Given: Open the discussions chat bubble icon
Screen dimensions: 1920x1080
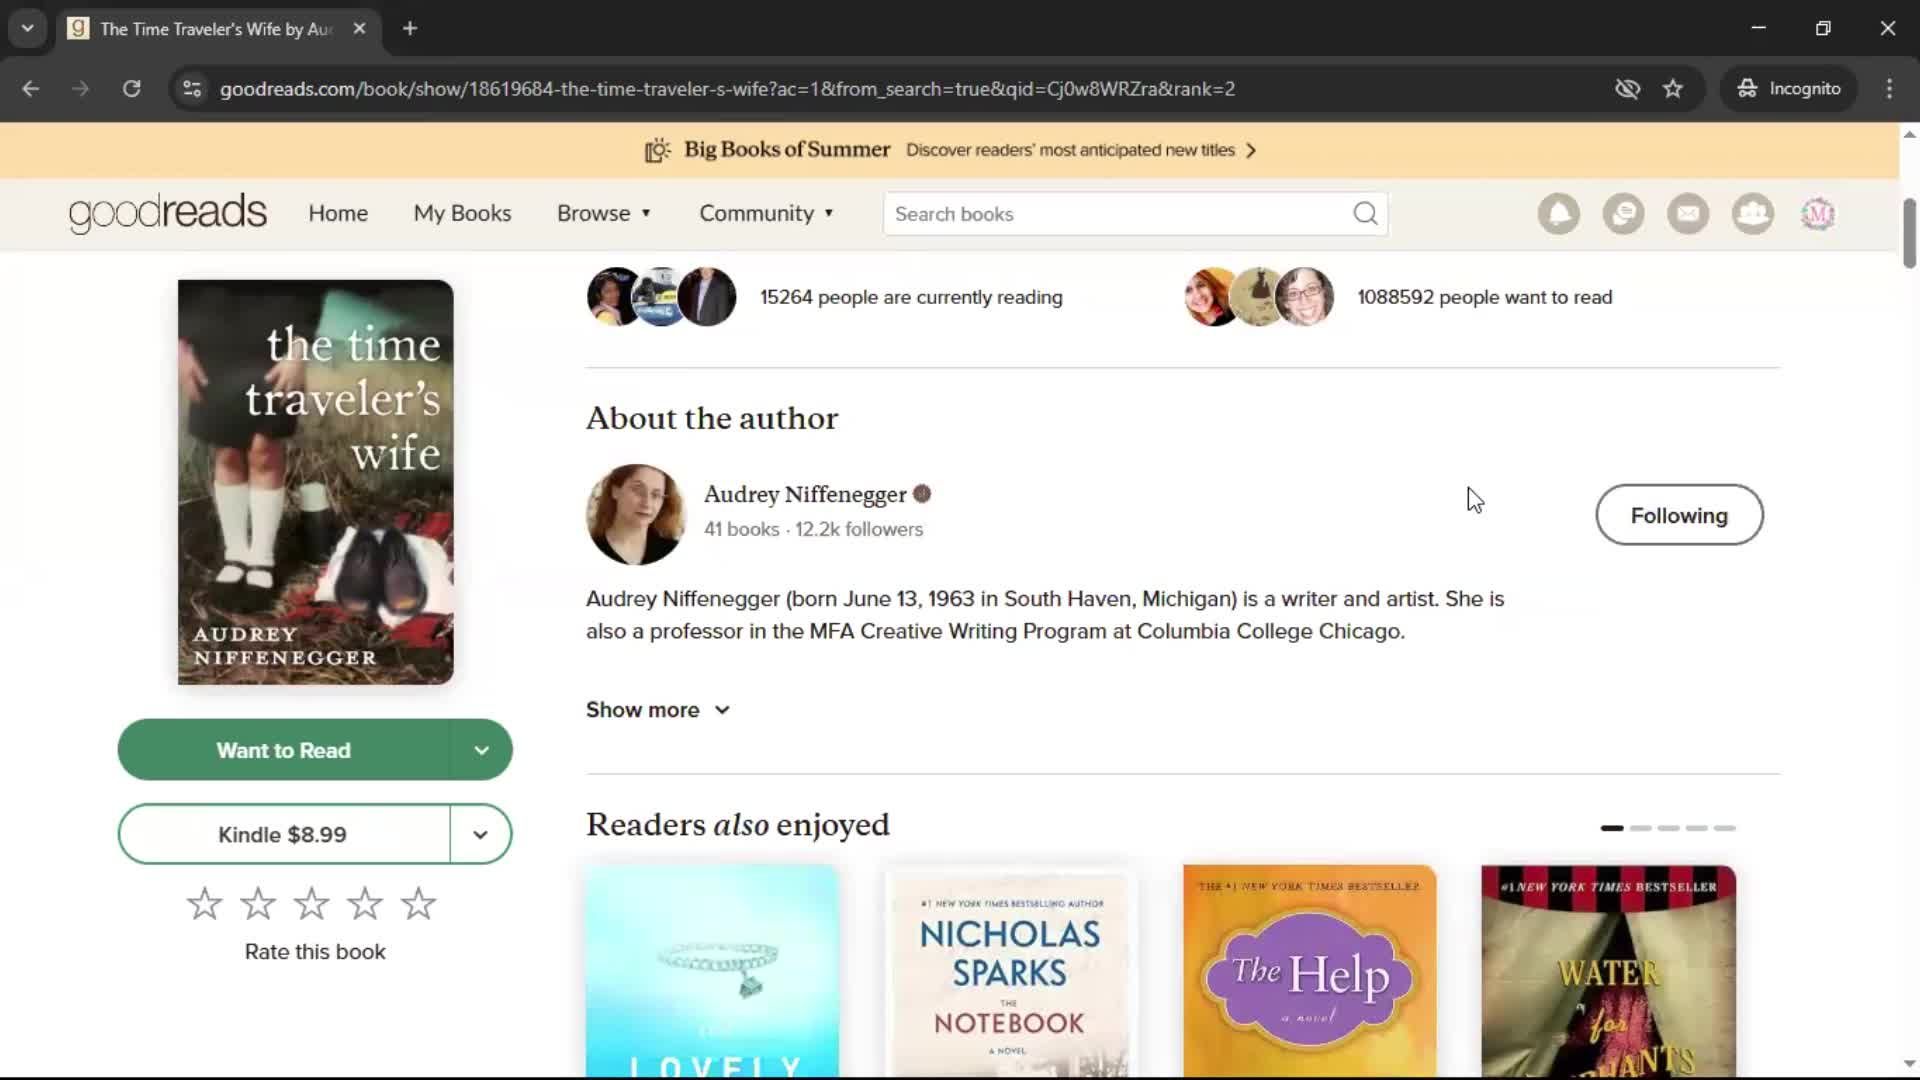Looking at the screenshot, I should tap(1623, 214).
